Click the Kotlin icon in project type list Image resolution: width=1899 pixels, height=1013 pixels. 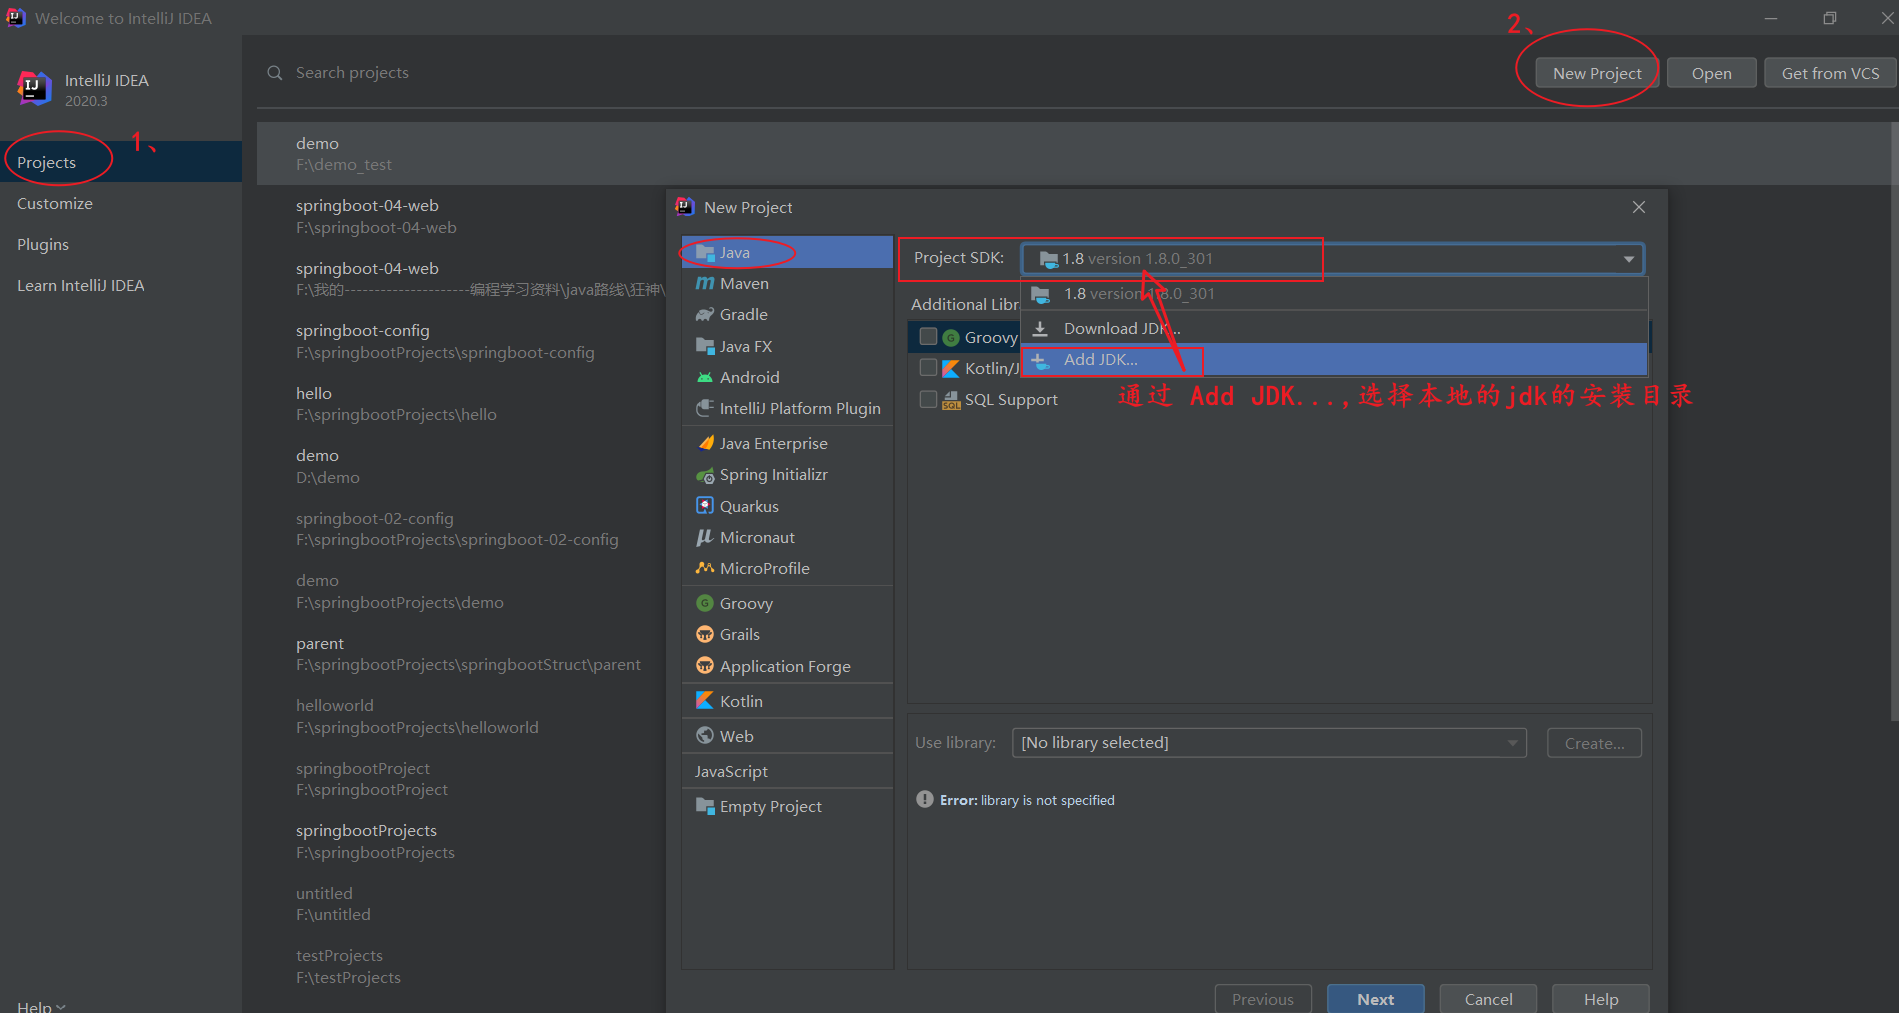tap(705, 701)
